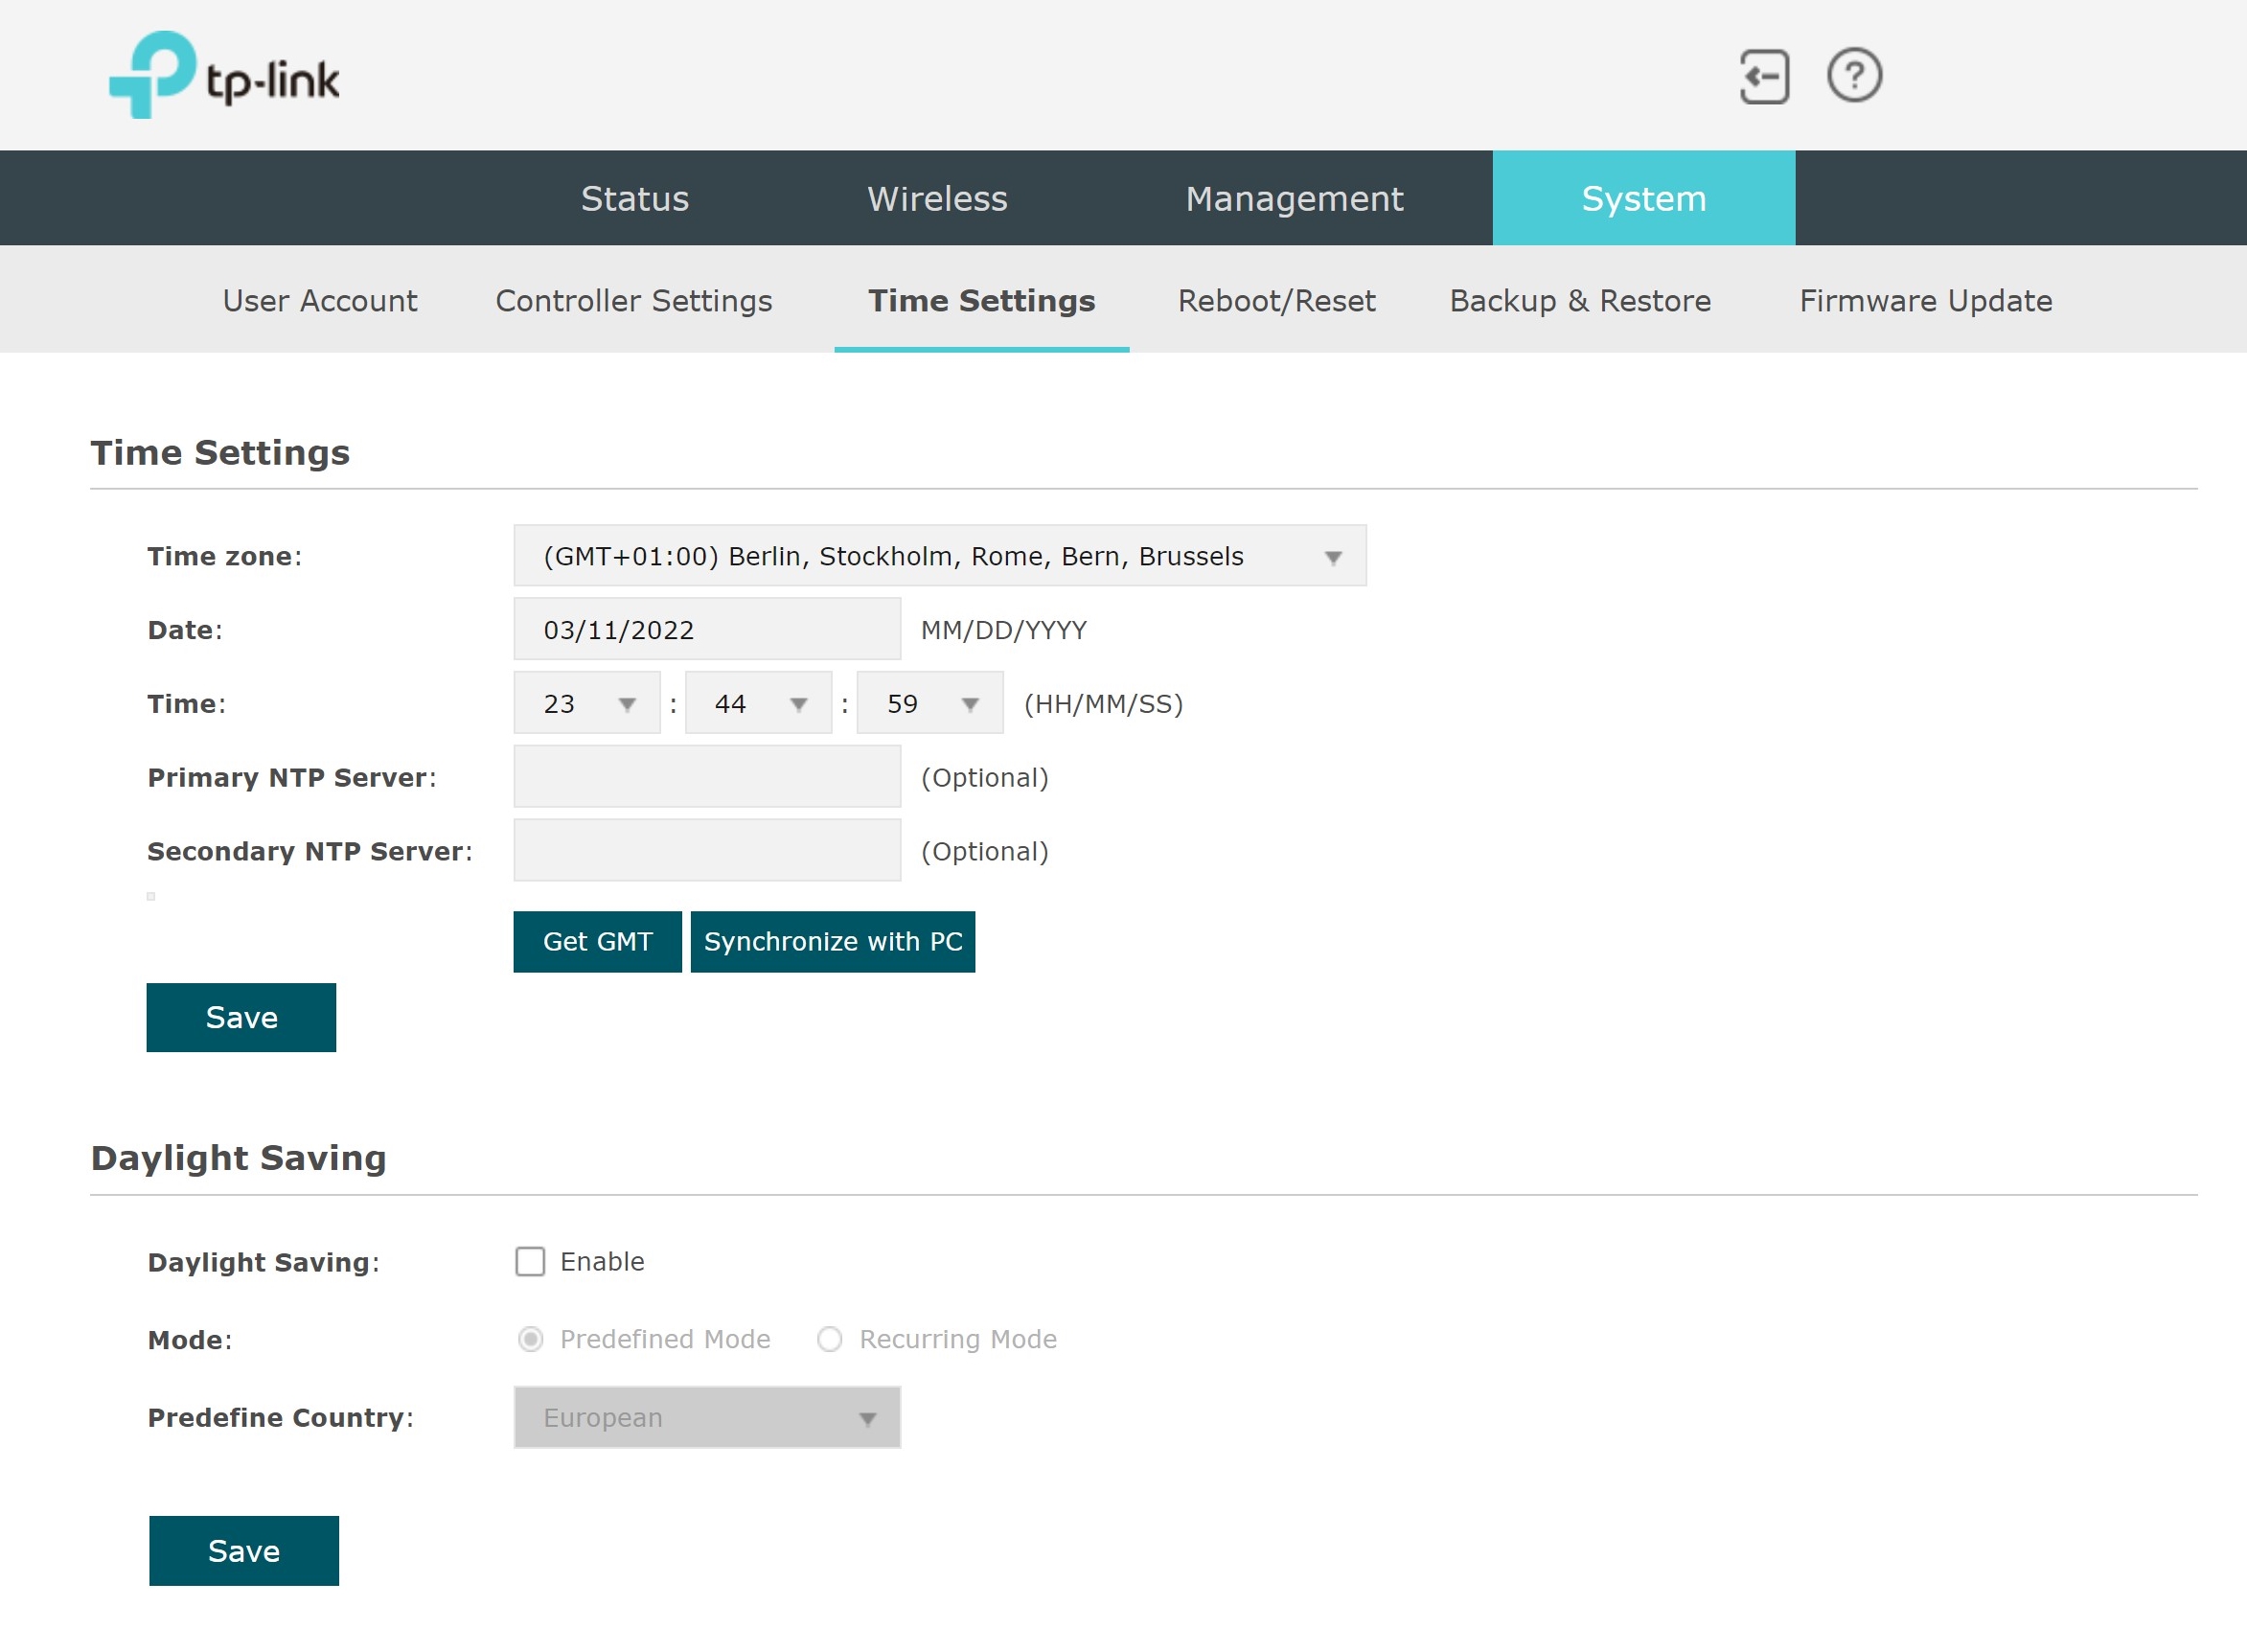Expand the Predefine Country dropdown
2247x1652 pixels.
tap(707, 1418)
